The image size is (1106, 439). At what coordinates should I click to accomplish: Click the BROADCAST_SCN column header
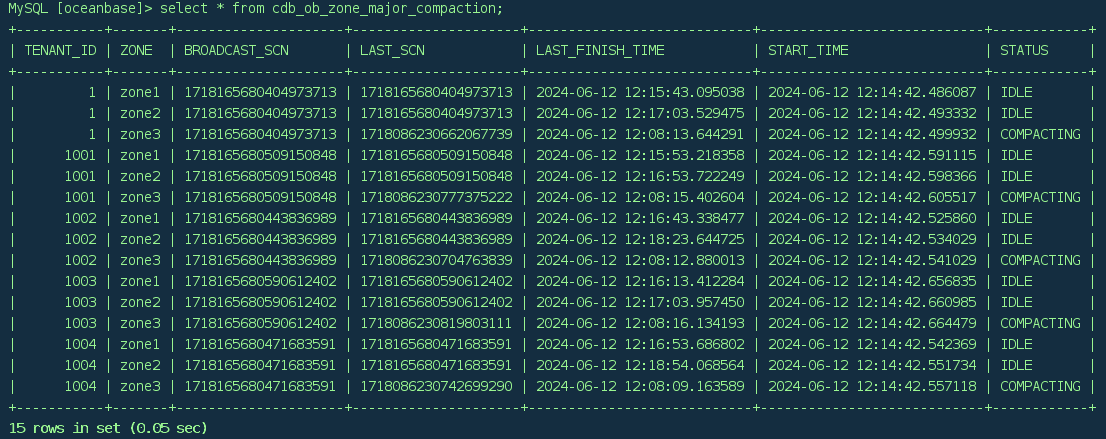point(236,50)
